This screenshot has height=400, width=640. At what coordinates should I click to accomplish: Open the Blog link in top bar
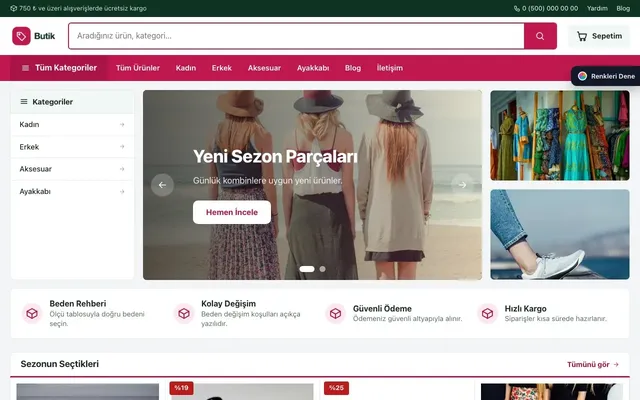[623, 8]
